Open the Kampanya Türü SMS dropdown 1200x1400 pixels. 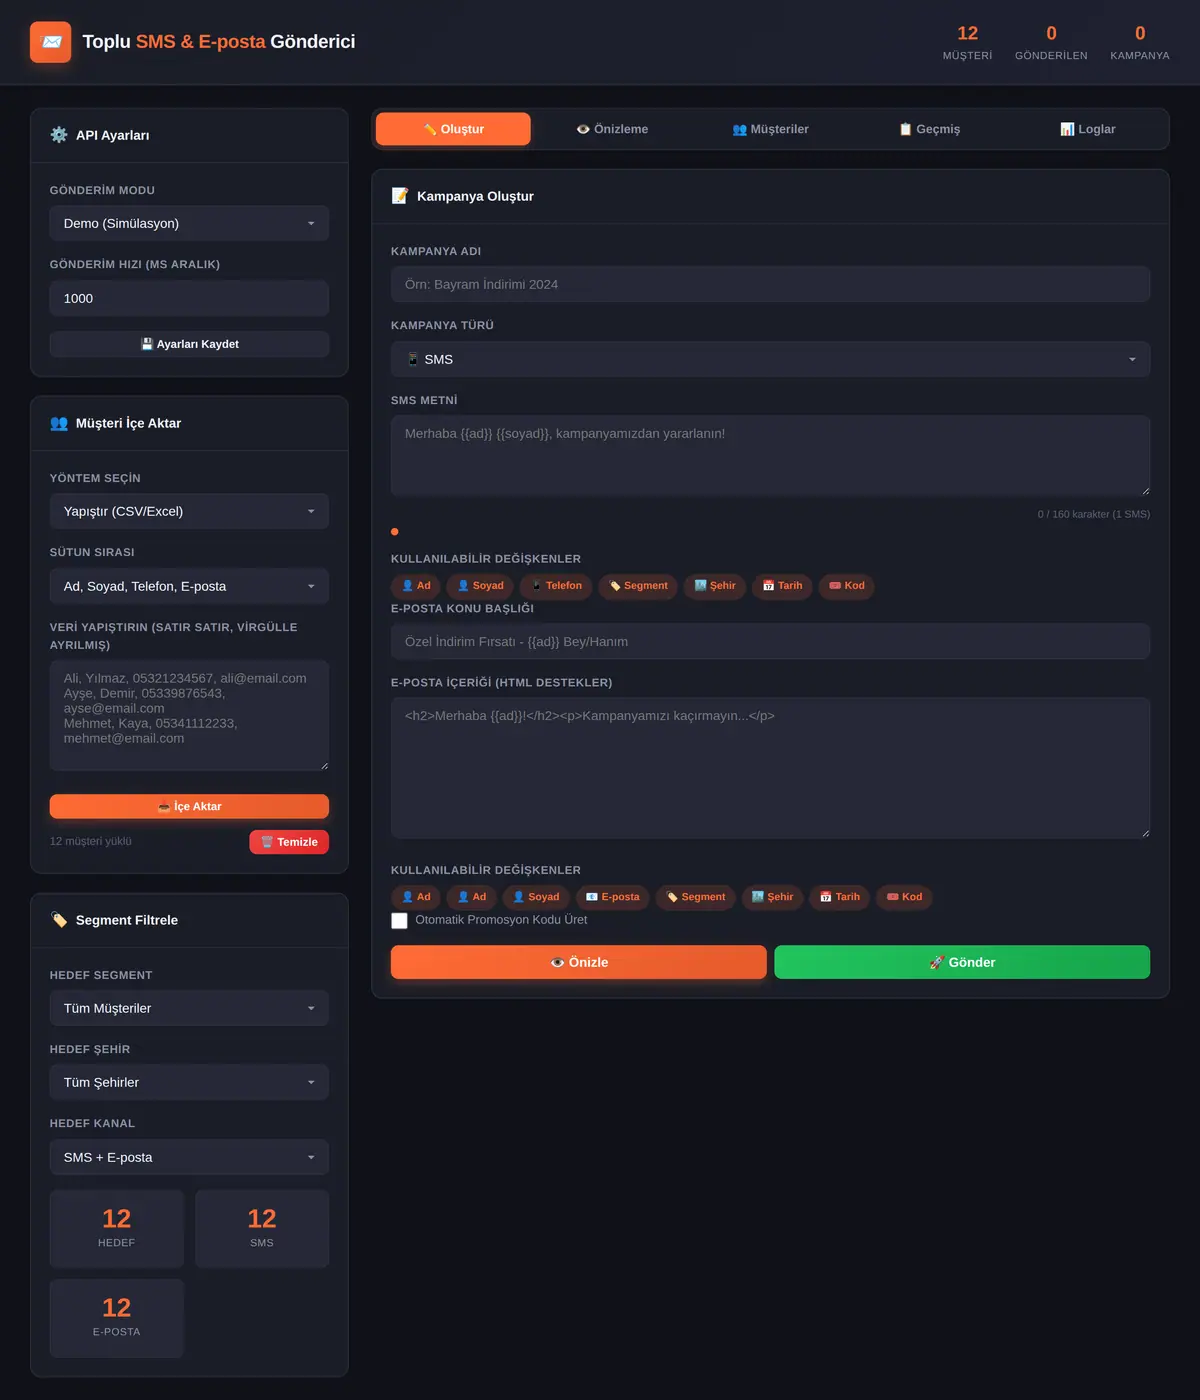(x=770, y=359)
